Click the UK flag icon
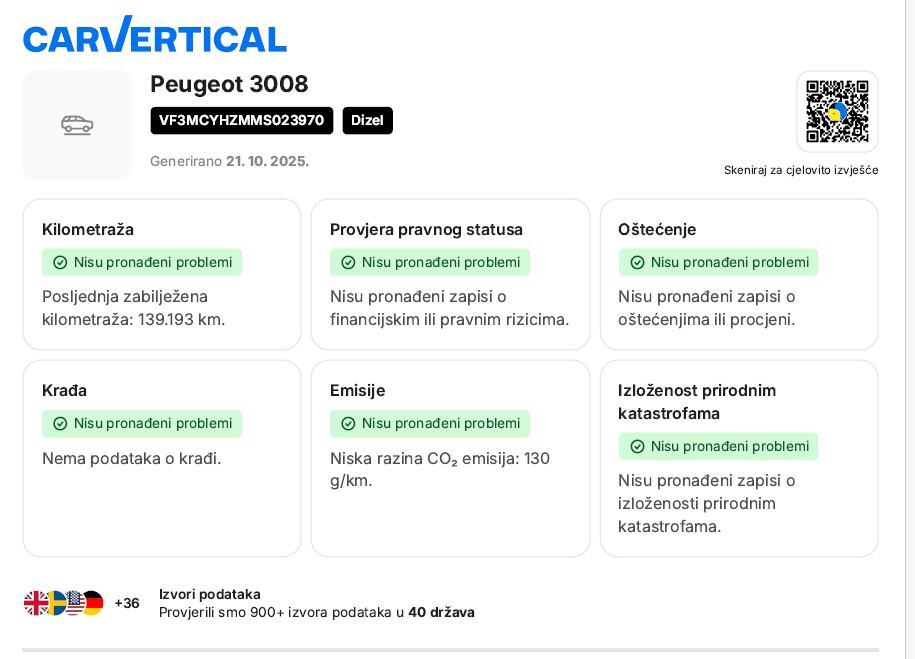 [x=36, y=603]
